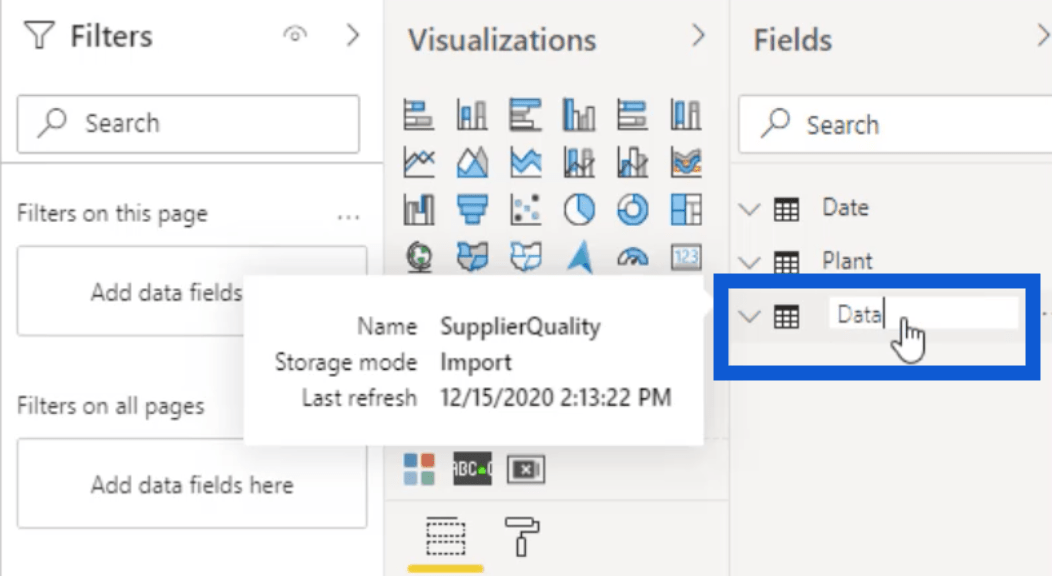Insert a treemap visual
This screenshot has height=576, width=1052.
686,210
